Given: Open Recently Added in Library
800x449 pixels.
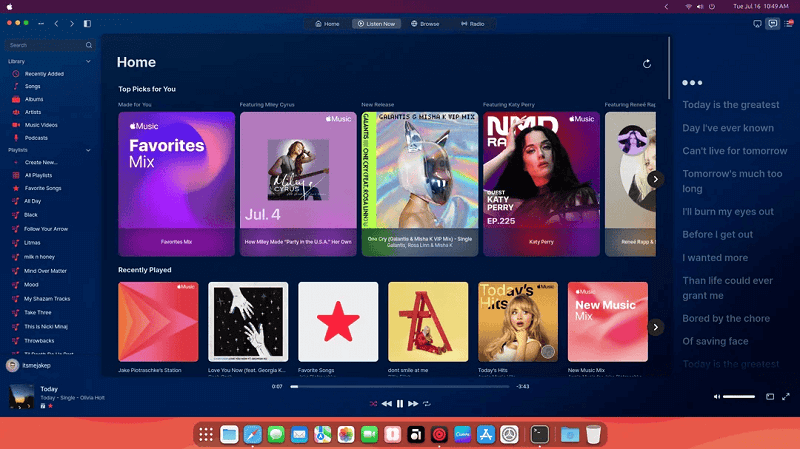Looking at the screenshot, I should (44, 74).
